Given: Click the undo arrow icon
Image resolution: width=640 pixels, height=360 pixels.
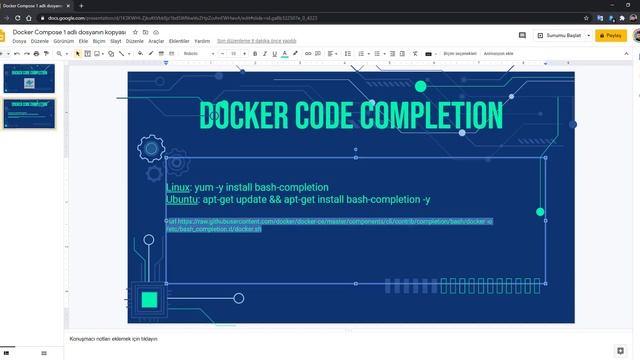Looking at the screenshot, I should pos(17,53).
